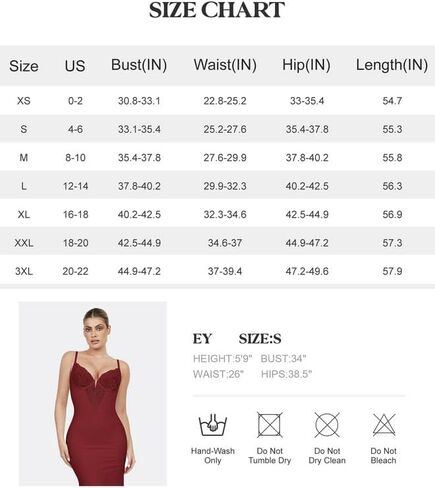The height and width of the screenshot is (488, 435).
Task: Select the M size row label
Action: point(24,158)
